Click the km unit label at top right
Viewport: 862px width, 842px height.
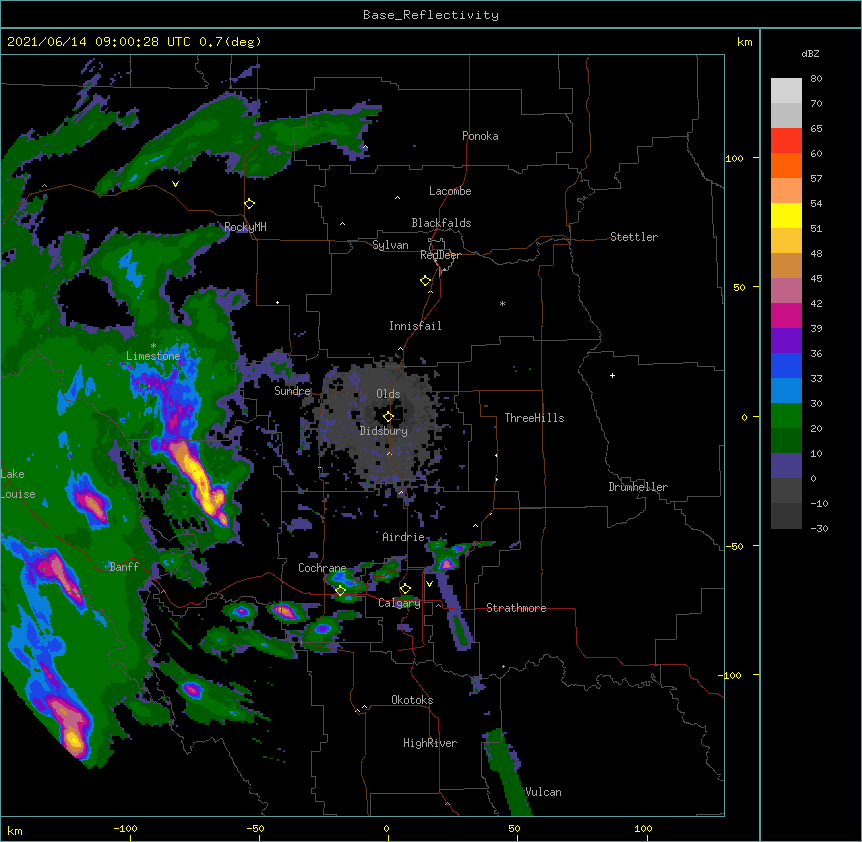pyautogui.click(x=744, y=42)
